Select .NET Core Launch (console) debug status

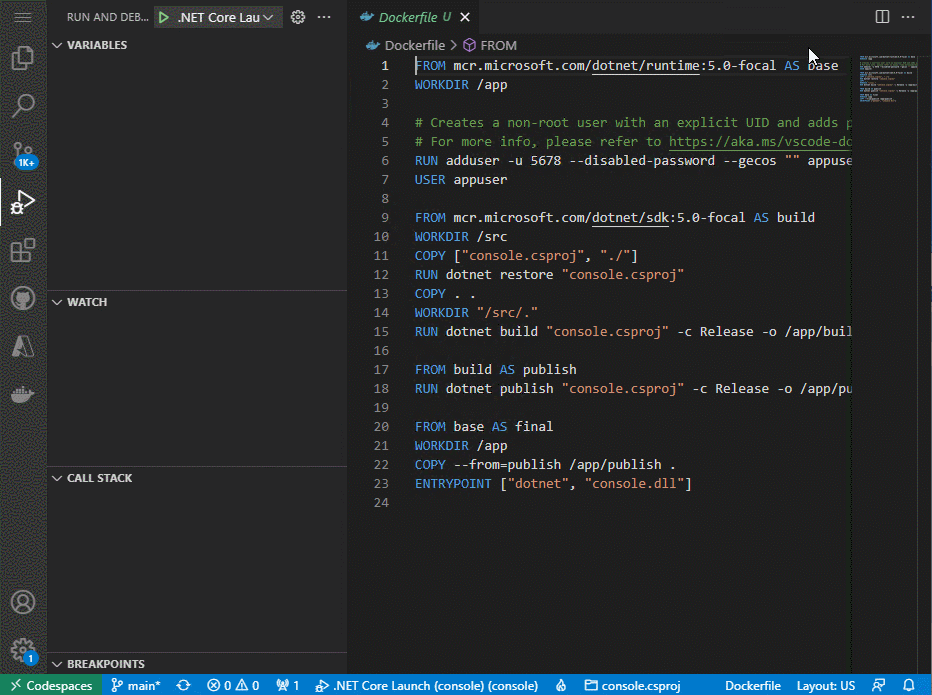click(427, 685)
